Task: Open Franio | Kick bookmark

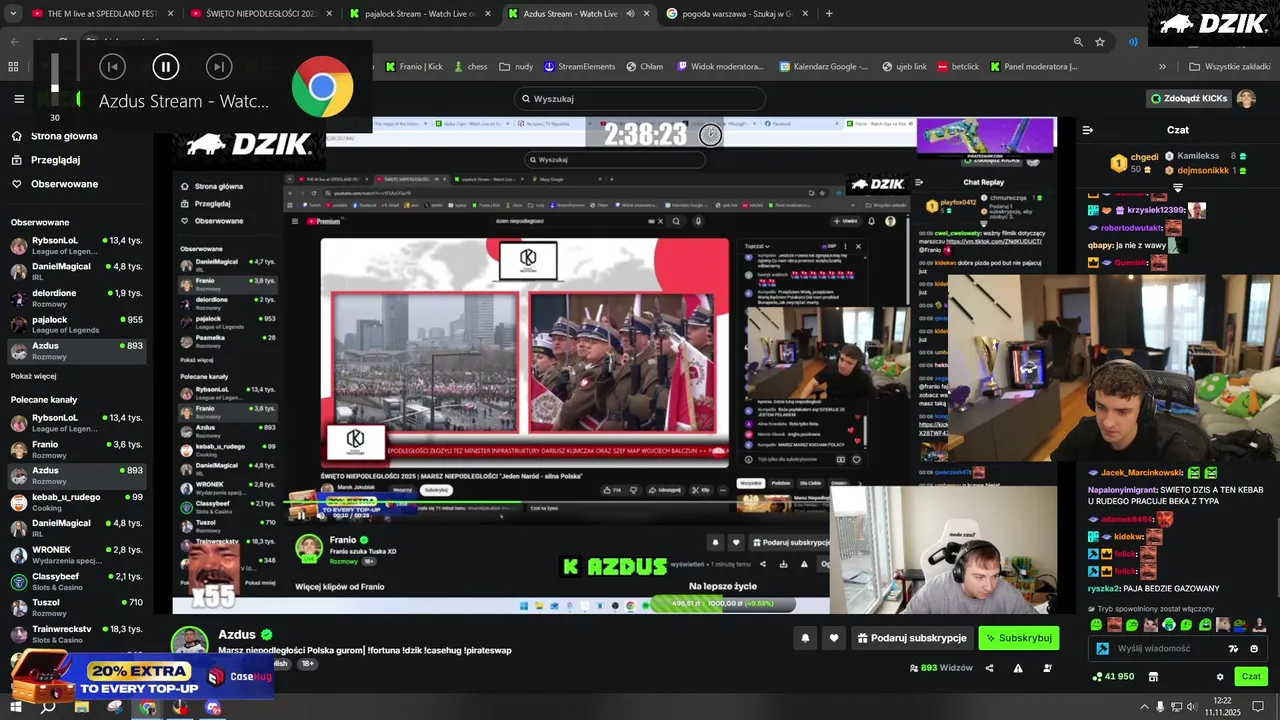Action: pyautogui.click(x=414, y=67)
